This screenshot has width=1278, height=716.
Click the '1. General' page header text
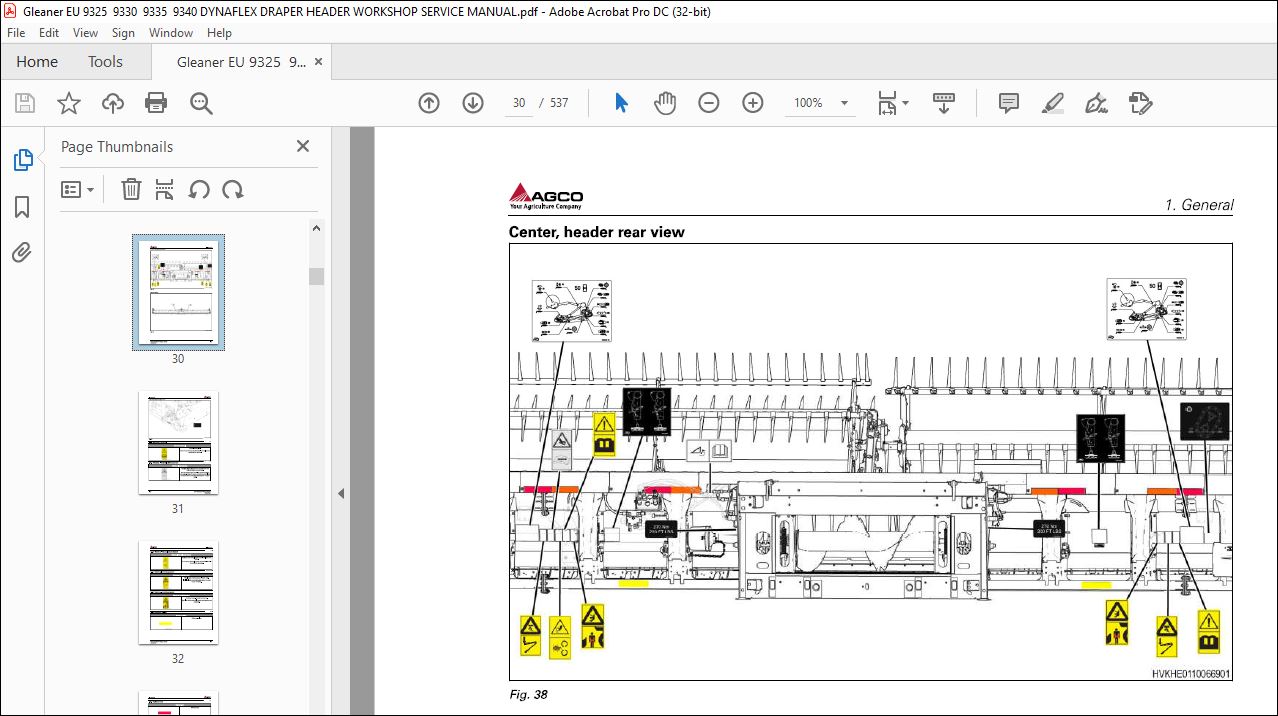(1199, 205)
